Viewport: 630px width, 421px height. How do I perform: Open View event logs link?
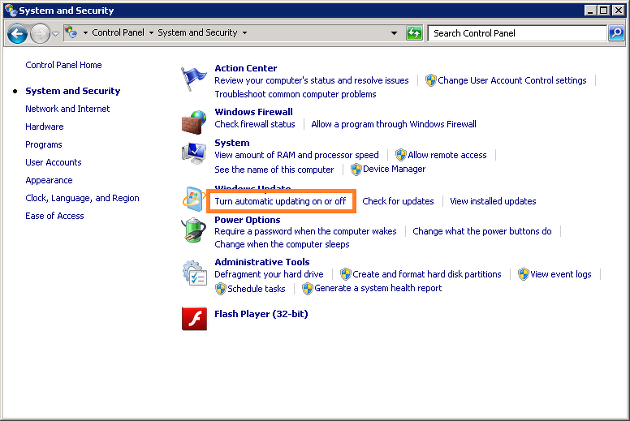coord(561,274)
